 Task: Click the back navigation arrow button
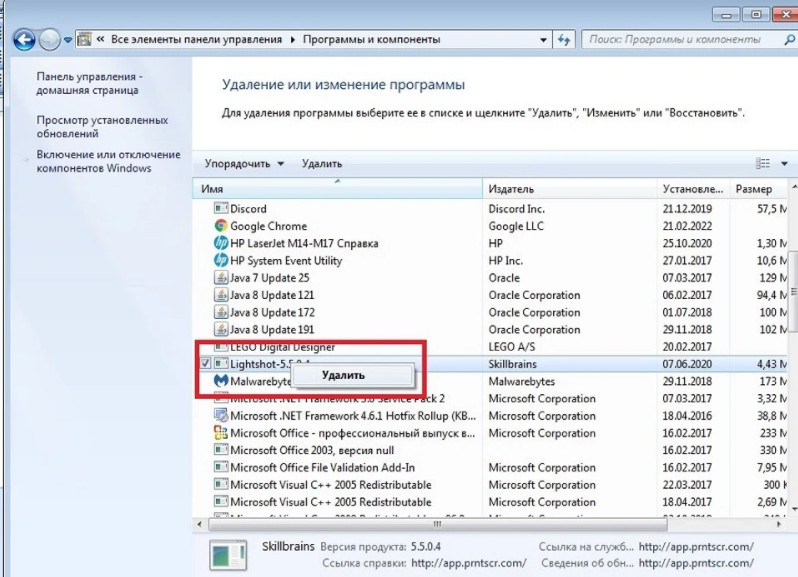pos(23,40)
